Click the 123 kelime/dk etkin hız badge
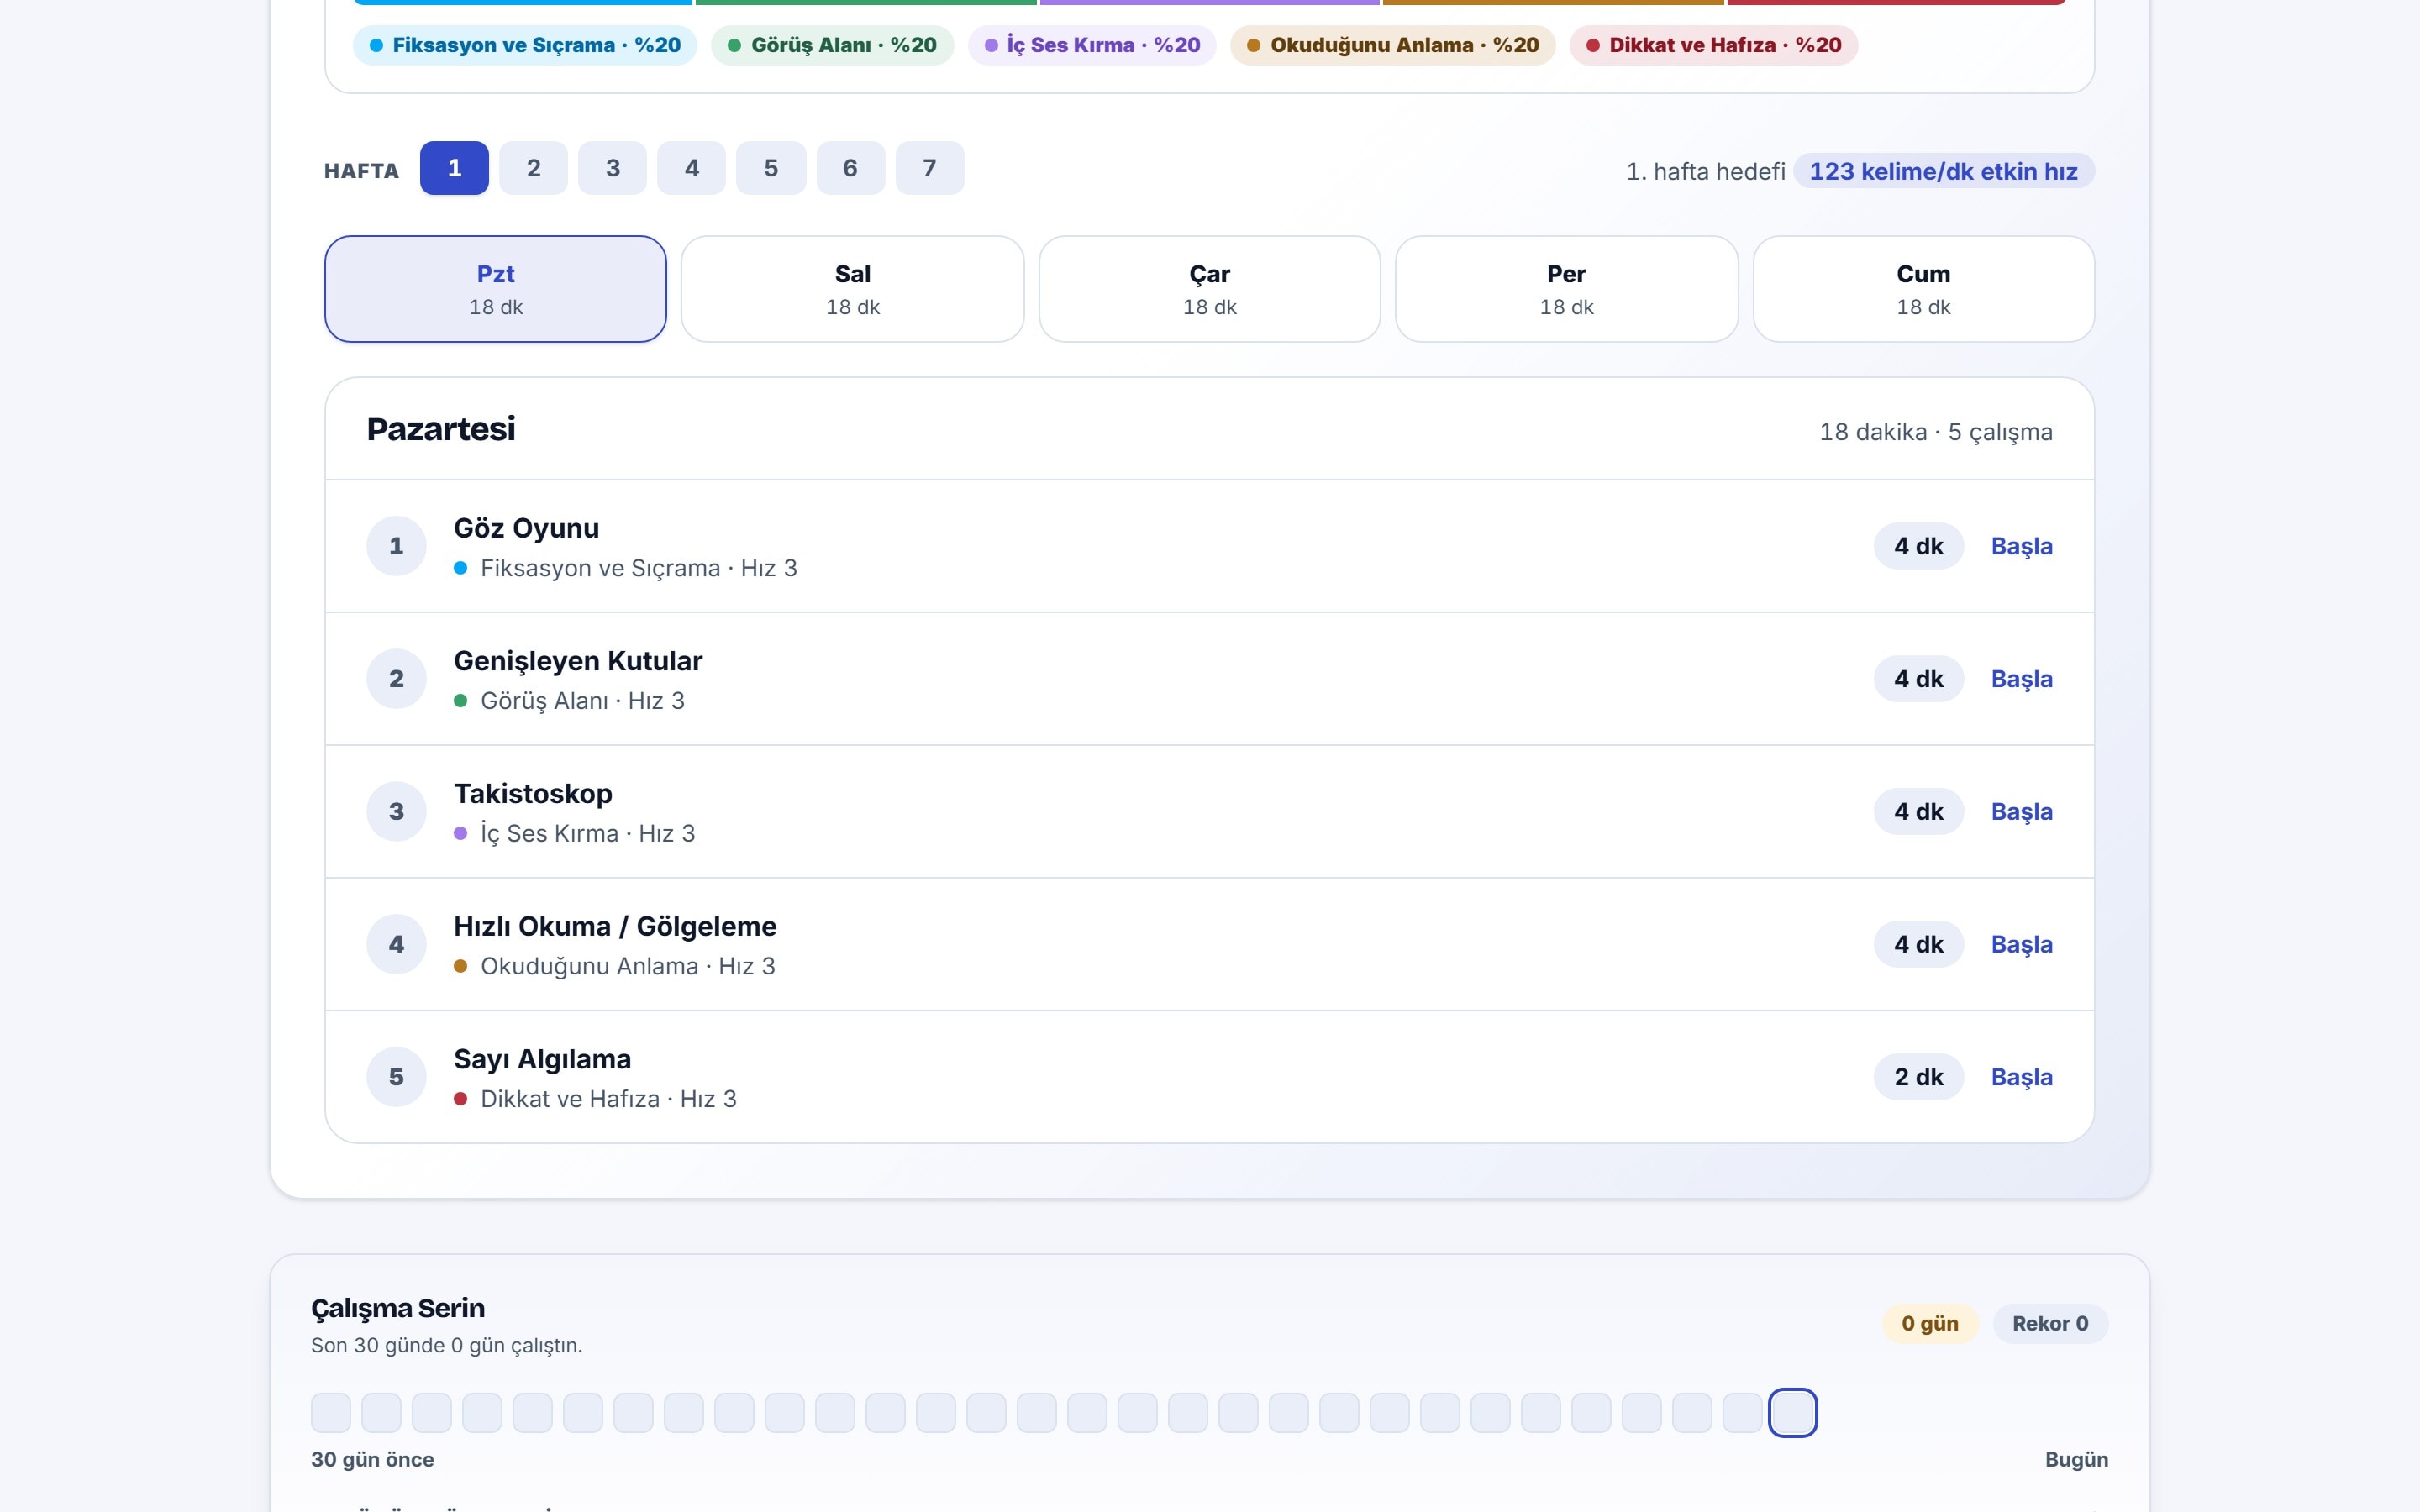Screen dimensions: 2420x1512 [1944, 171]
